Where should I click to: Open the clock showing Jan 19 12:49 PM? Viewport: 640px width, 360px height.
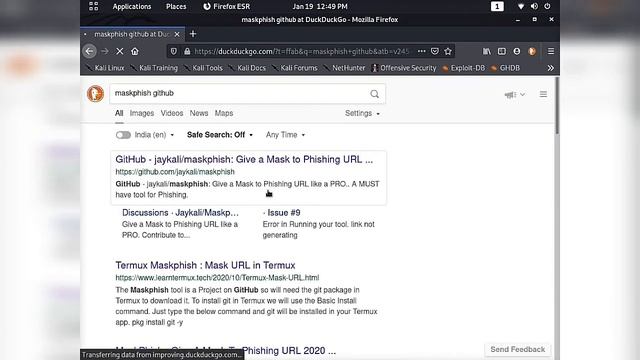tap(320, 7)
